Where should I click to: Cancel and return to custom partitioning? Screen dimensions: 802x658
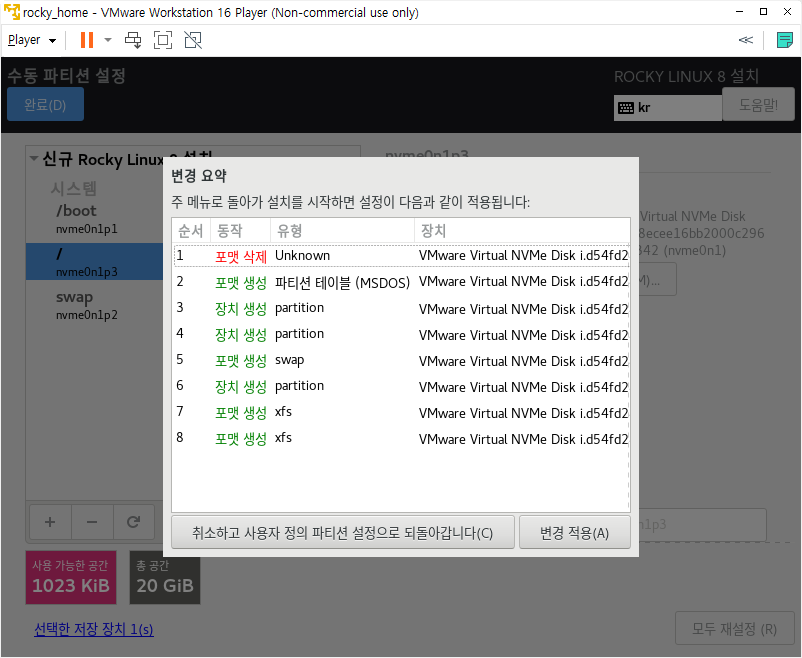point(343,533)
